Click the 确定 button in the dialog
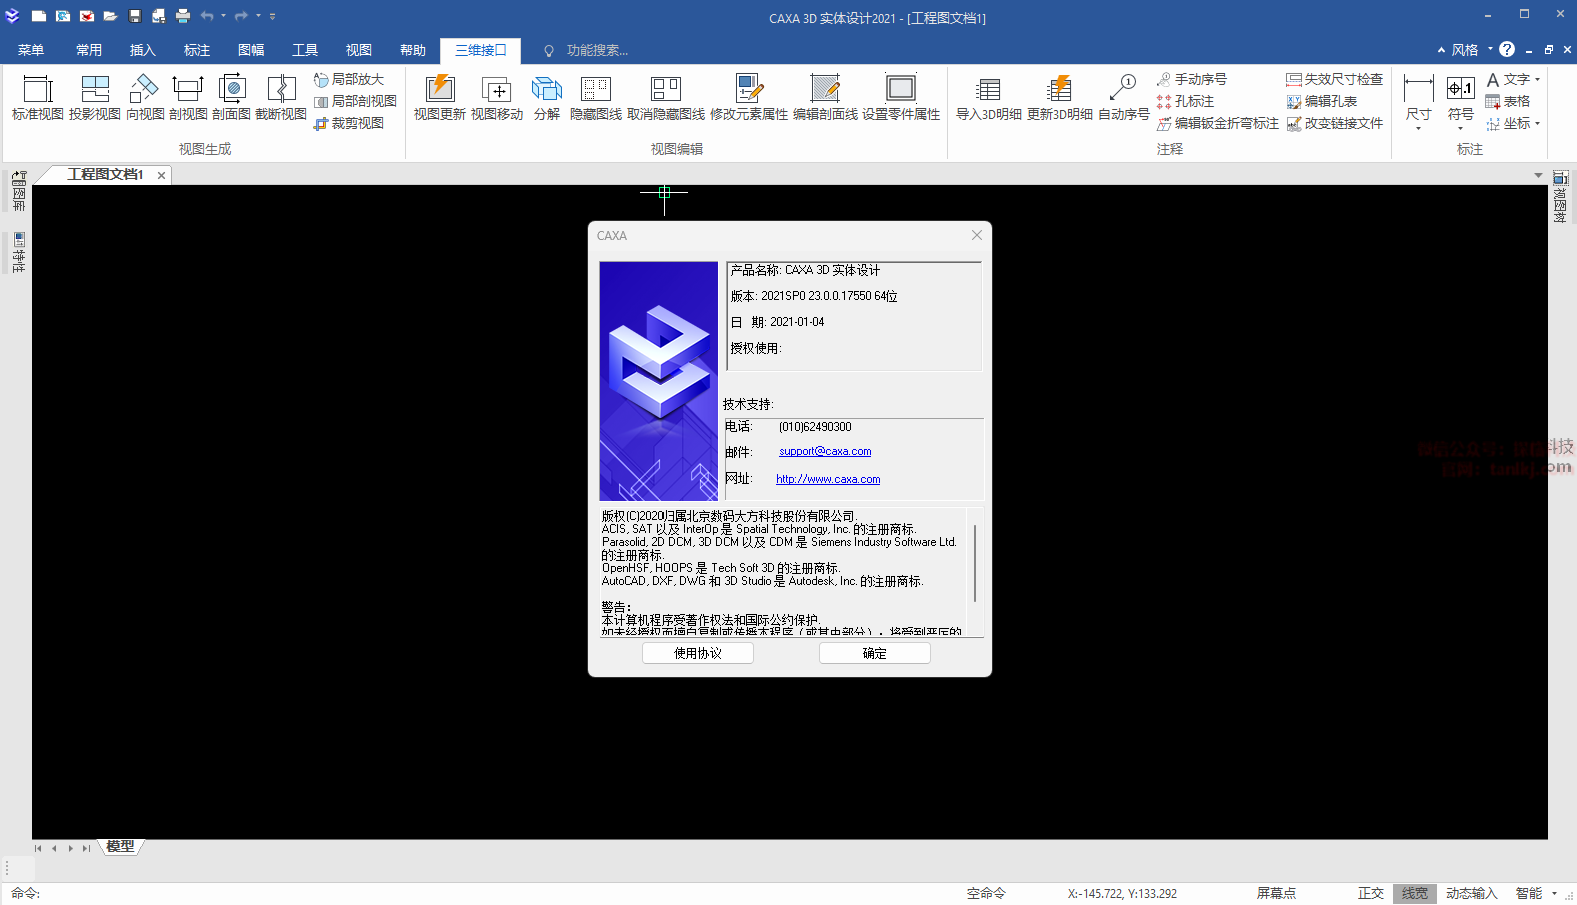Screen dimensions: 1577x905 coord(874,653)
